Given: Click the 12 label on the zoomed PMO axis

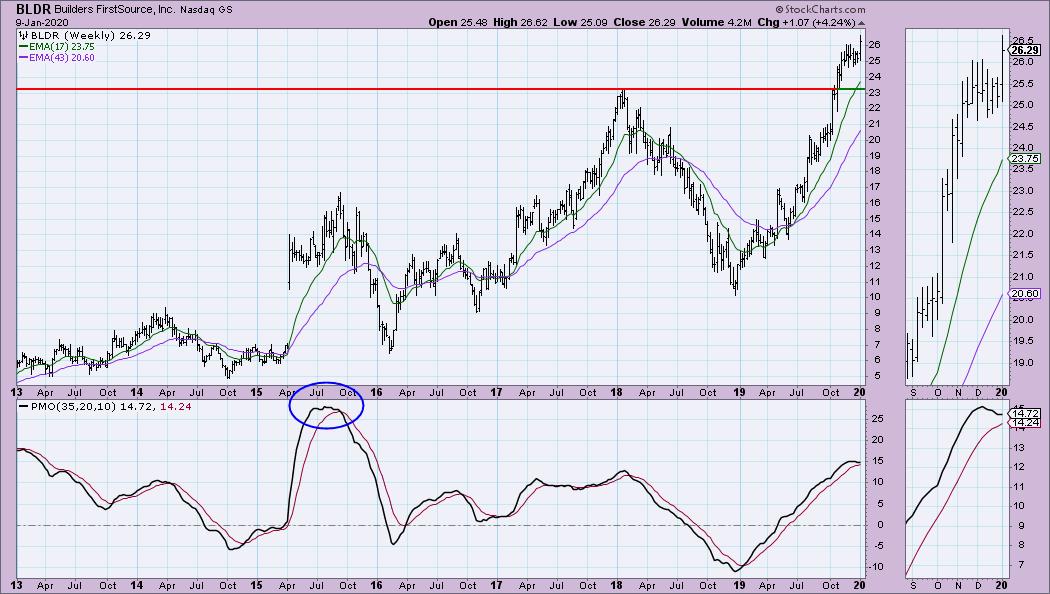Looking at the screenshot, I should [x=1019, y=467].
